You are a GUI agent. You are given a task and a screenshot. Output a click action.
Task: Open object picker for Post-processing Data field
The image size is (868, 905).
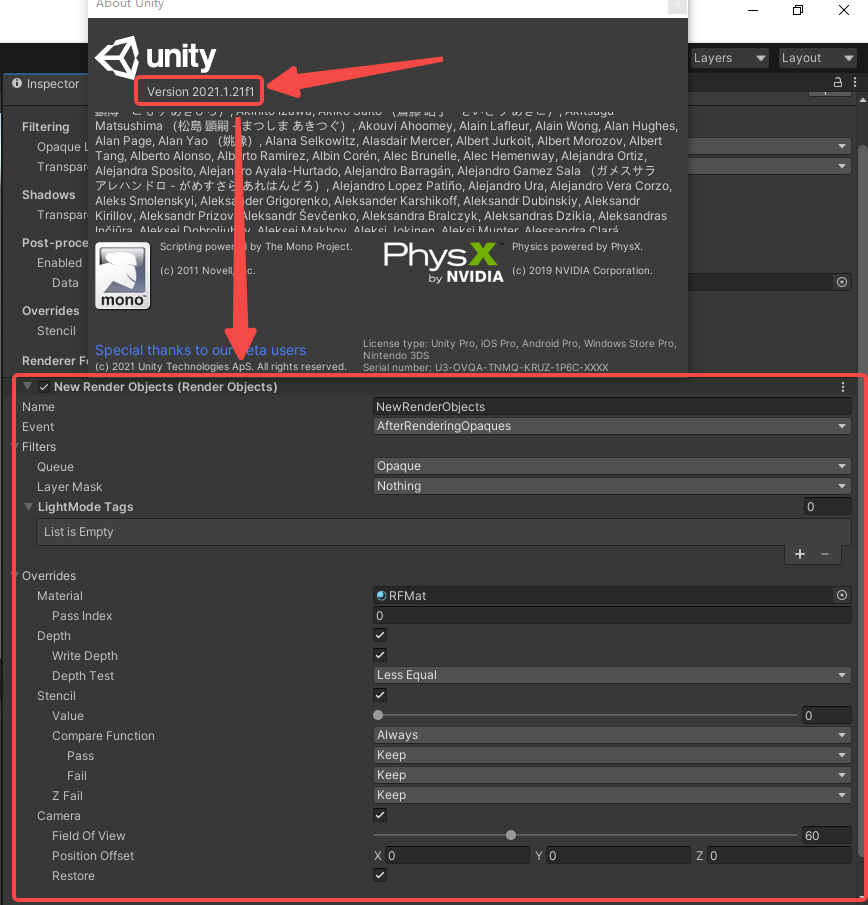(x=841, y=282)
